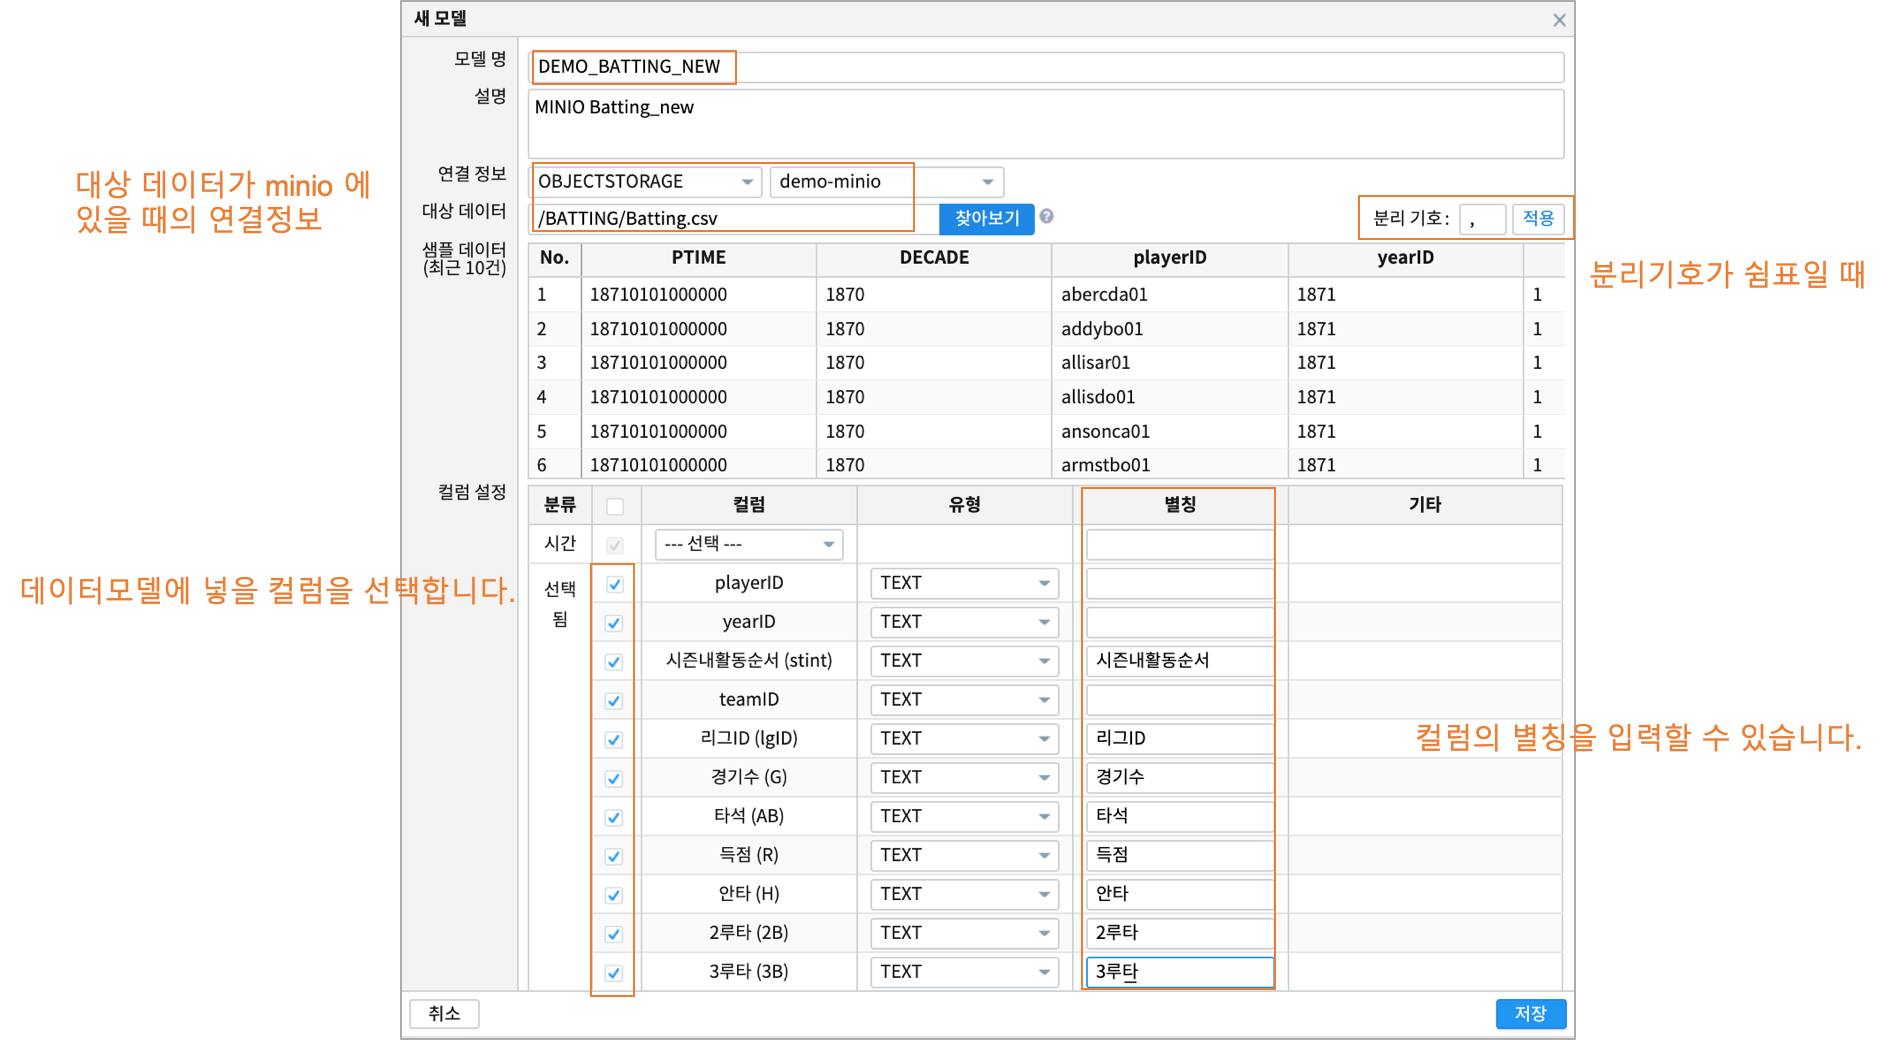This screenshot has height=1040, width=1890.
Task: Uncheck the 안타 (H) checkbox
Action: (615, 896)
